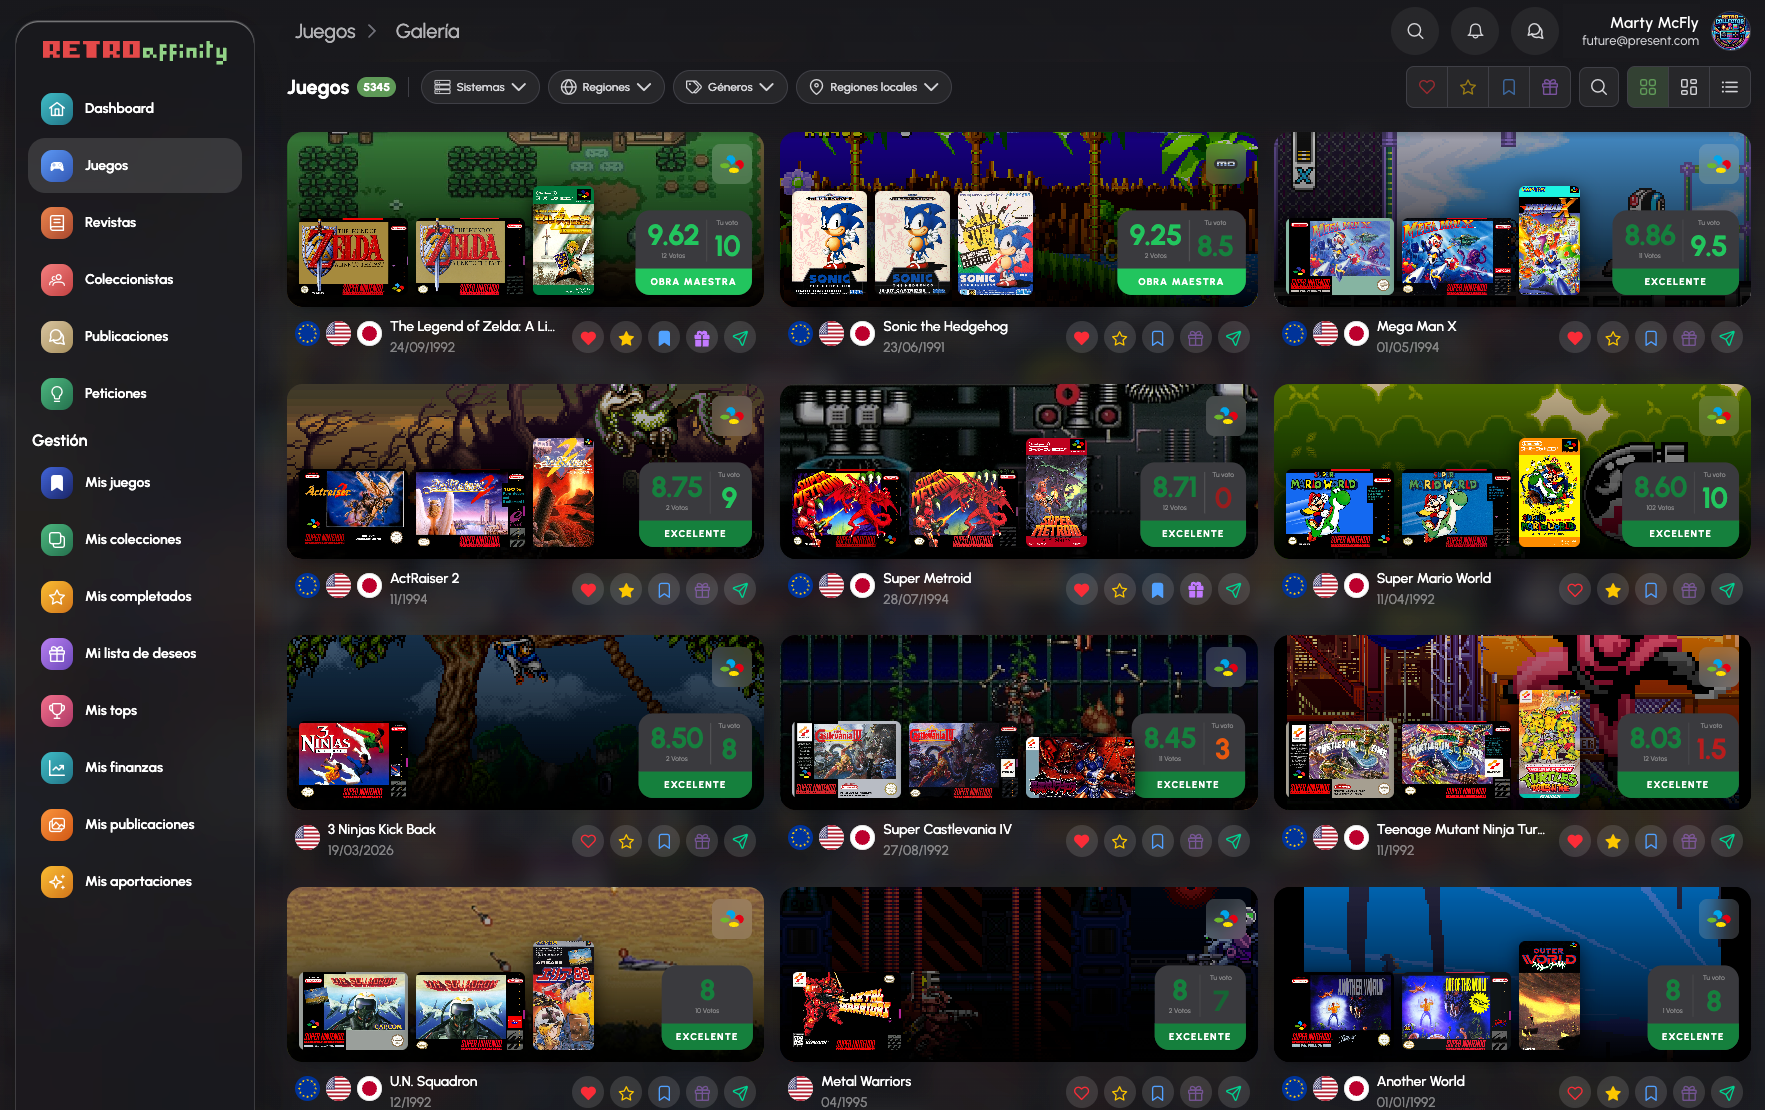This screenshot has width=1765, height=1110.
Task: Click the Juegos breadcrumb link
Action: 325,31
